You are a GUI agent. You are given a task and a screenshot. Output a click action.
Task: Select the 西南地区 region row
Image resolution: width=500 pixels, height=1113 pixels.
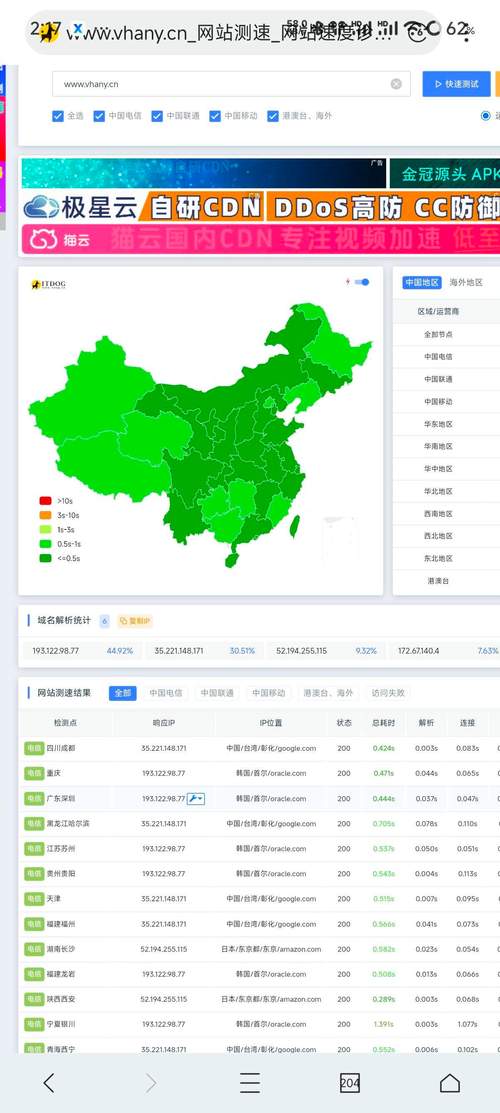(446, 513)
